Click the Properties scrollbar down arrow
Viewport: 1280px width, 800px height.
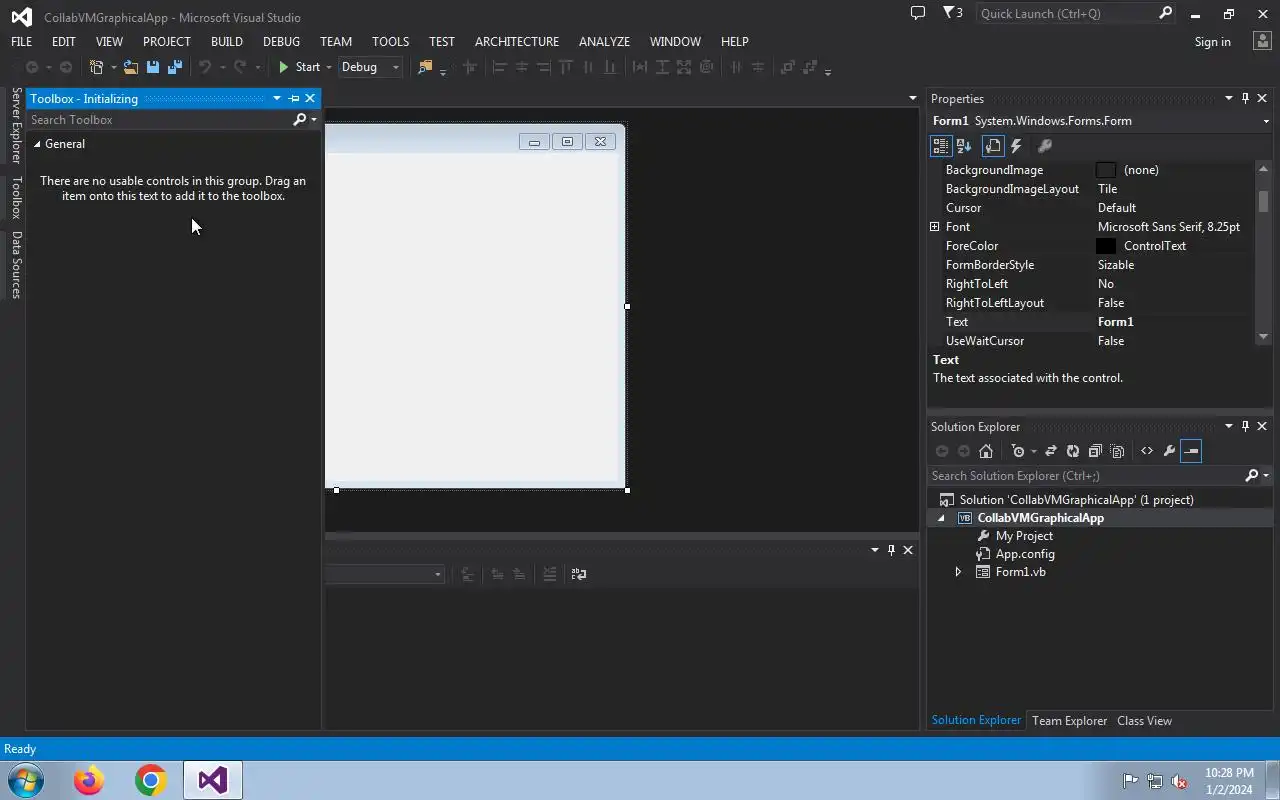pos(1263,337)
